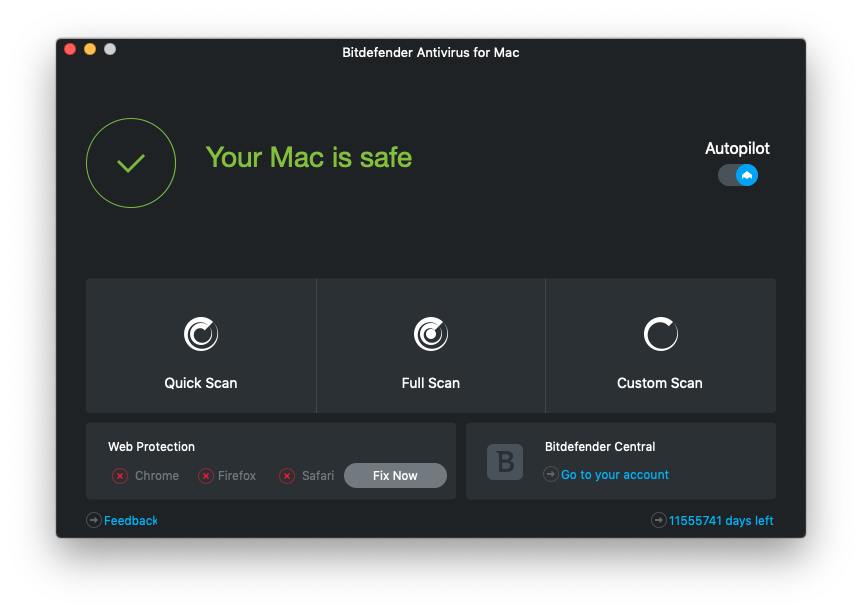Viewport: 862px width, 612px height.
Task: Open the 11555741 days left link
Action: point(721,521)
